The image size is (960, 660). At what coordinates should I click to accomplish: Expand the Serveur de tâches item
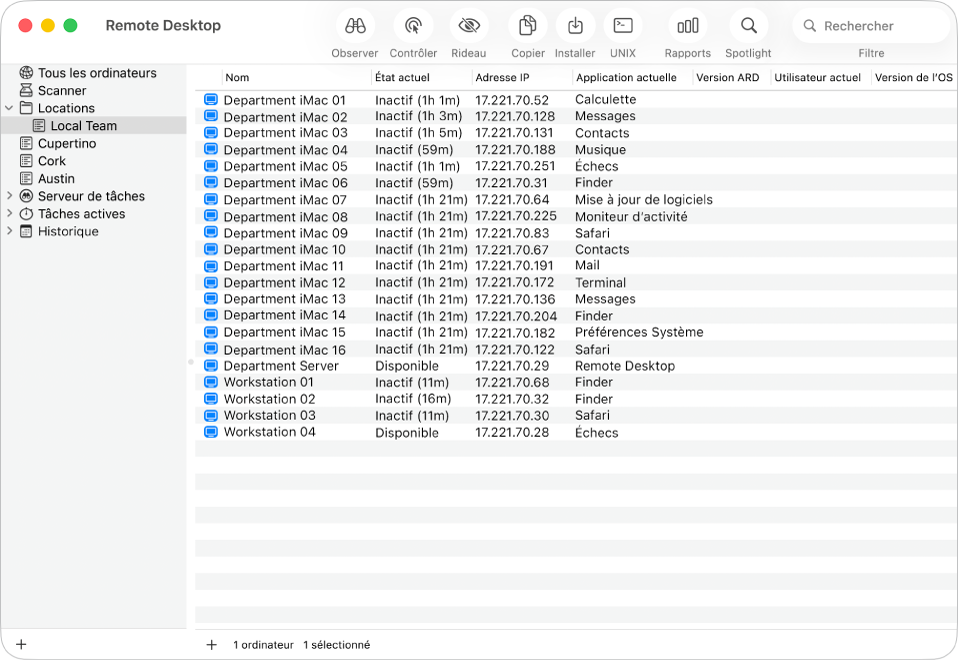point(10,196)
